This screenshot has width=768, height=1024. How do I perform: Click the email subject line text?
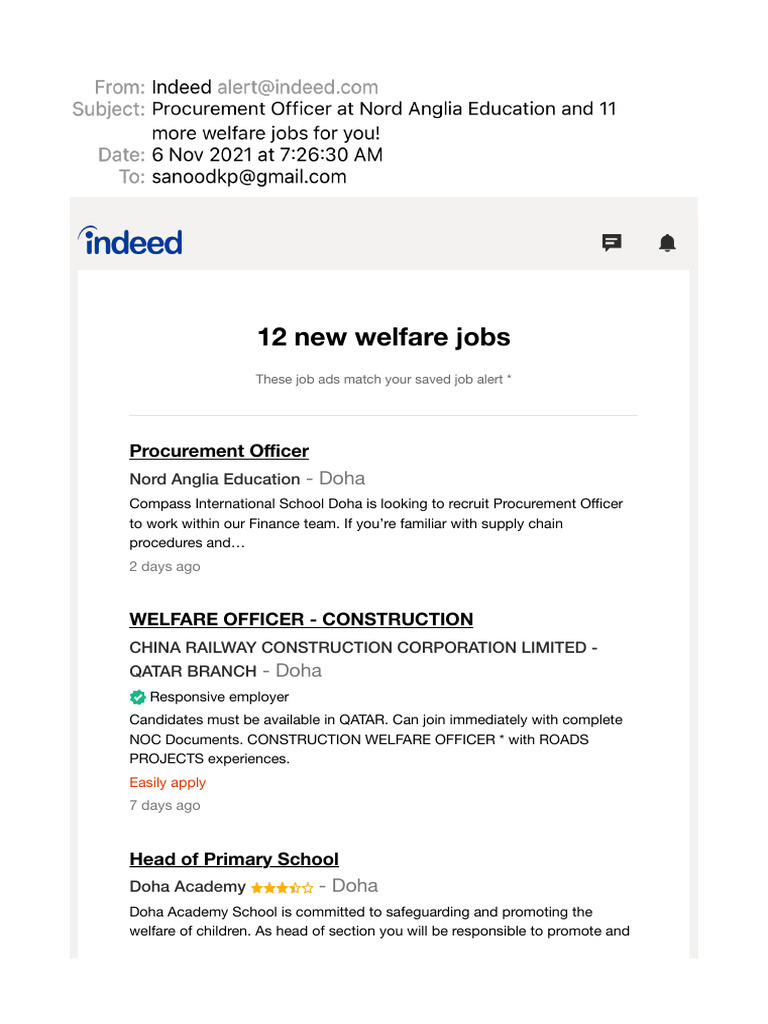click(384, 121)
